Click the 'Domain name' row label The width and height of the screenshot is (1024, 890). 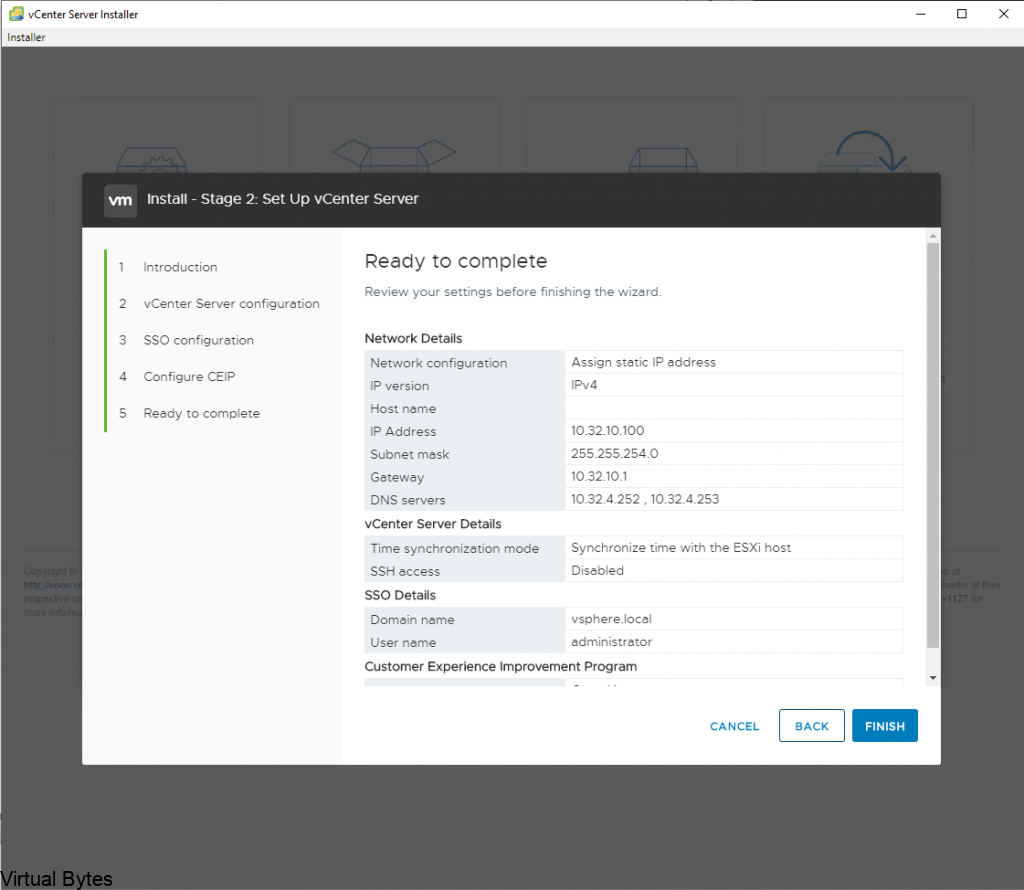coord(412,619)
